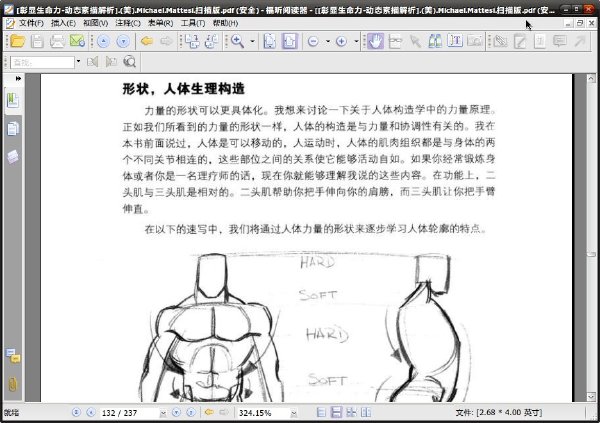The height and width of the screenshot is (423, 600).
Task: Go to previous view using yellow back arrow
Action: pos(147,41)
